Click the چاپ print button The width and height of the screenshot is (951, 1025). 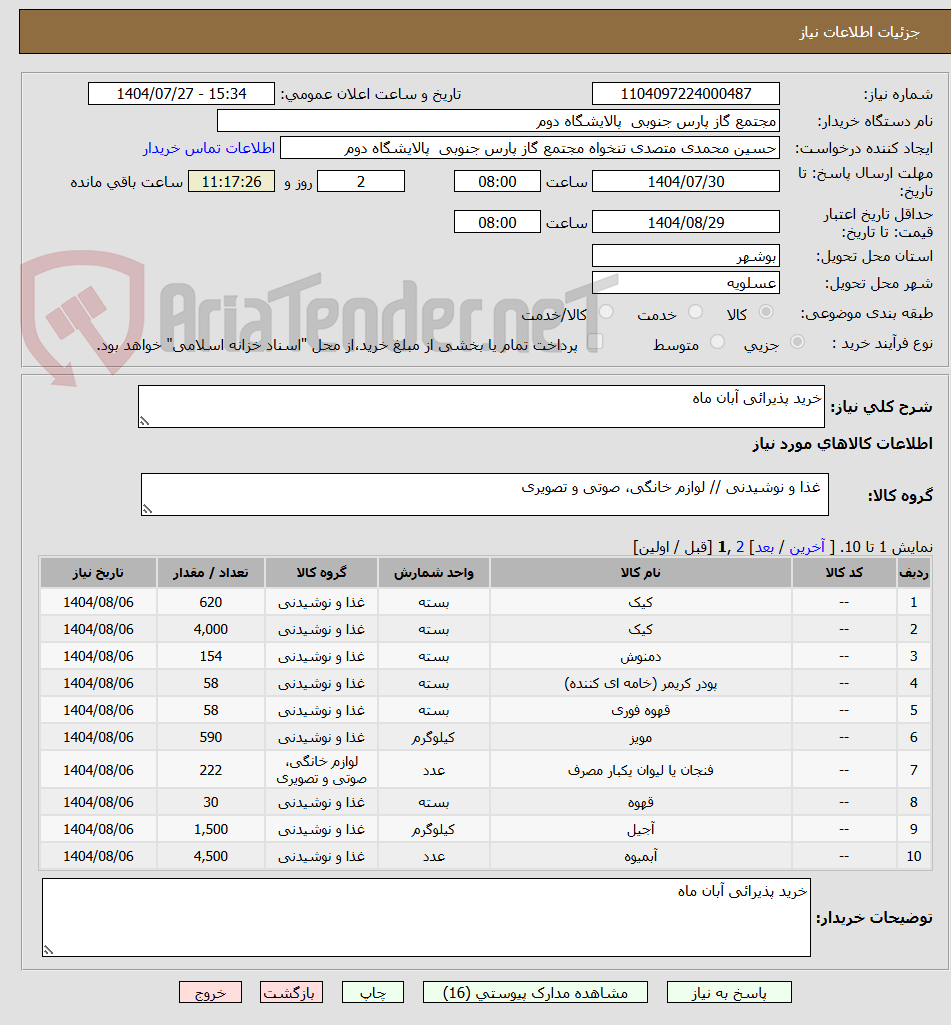(x=372, y=992)
